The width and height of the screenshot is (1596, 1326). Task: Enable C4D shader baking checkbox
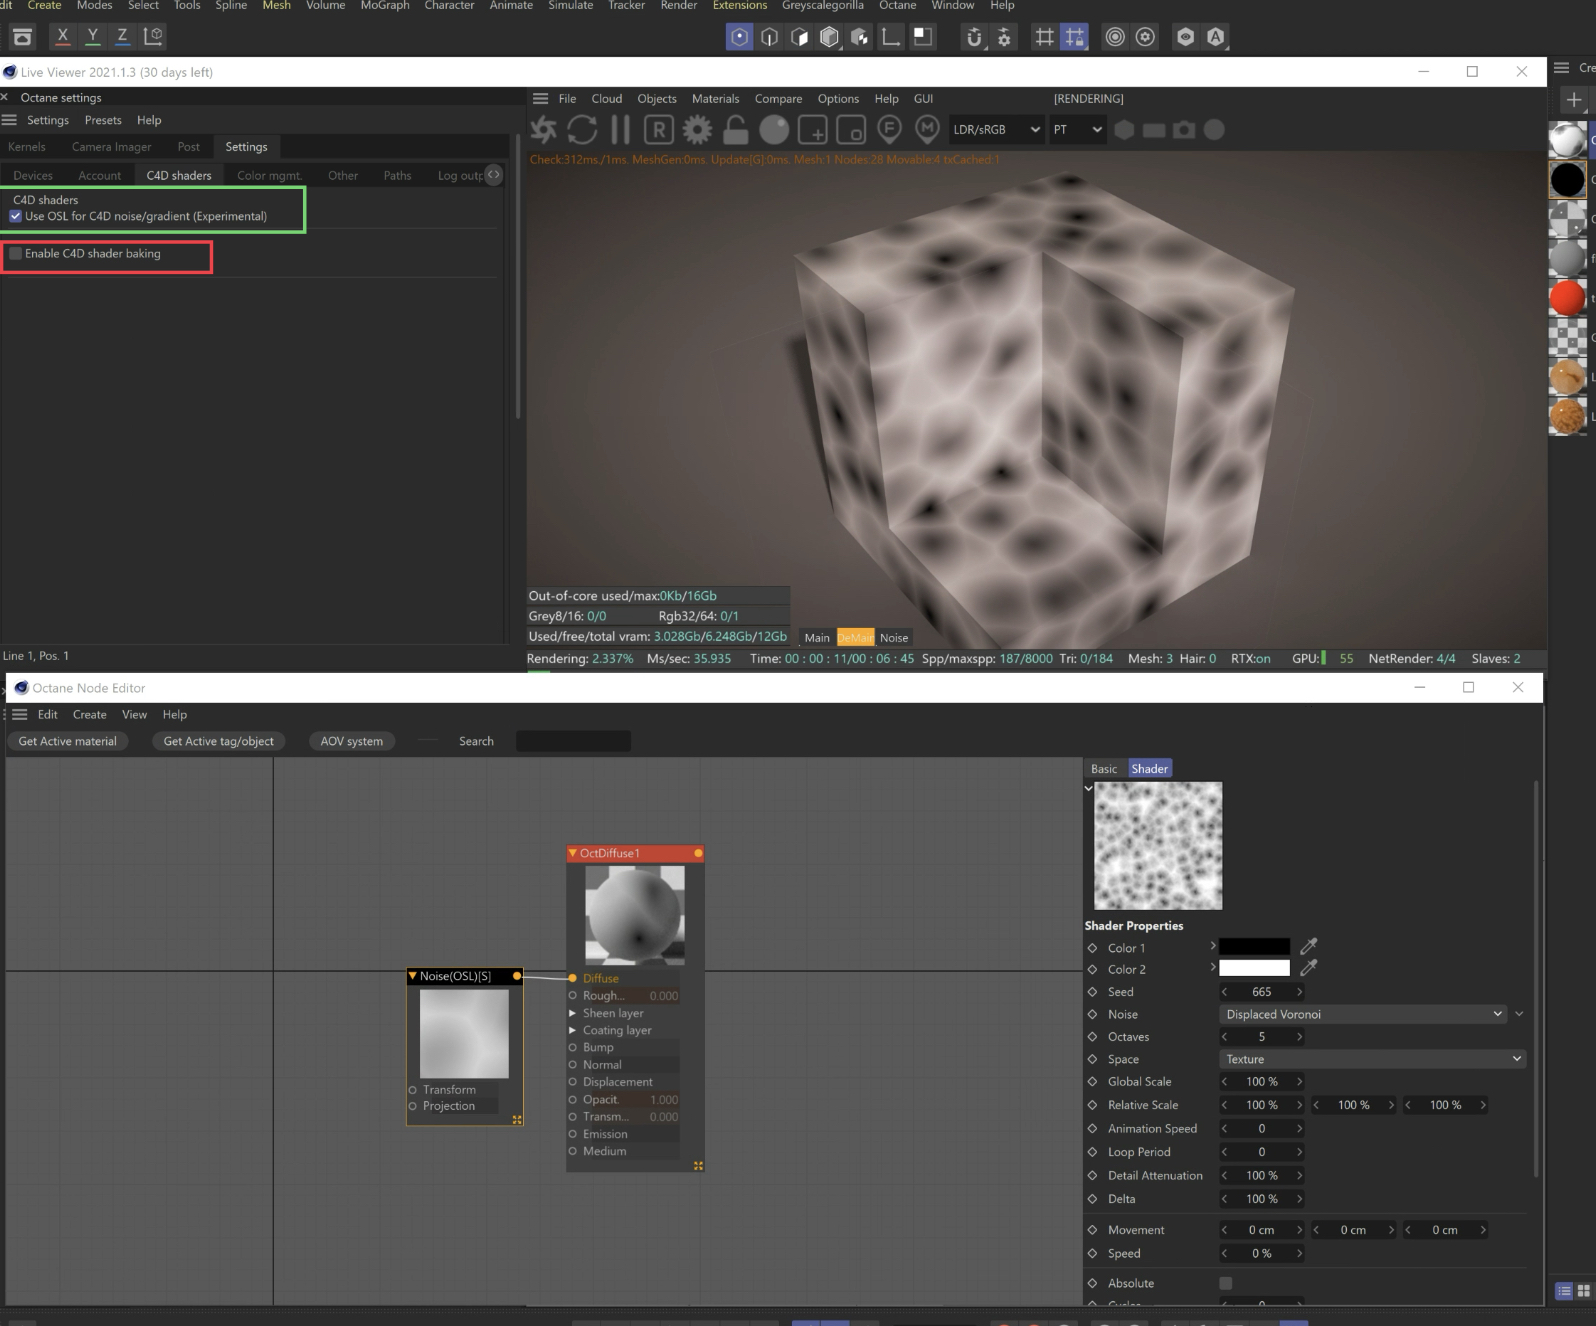[15, 254]
